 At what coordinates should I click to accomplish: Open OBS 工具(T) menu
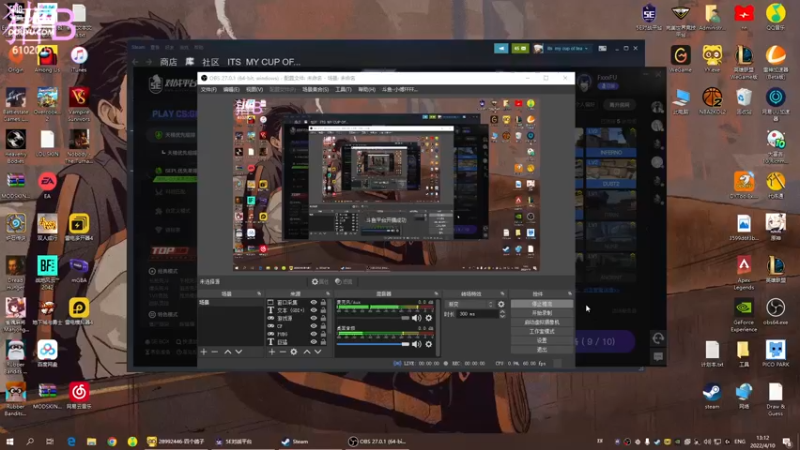pyautogui.click(x=343, y=89)
